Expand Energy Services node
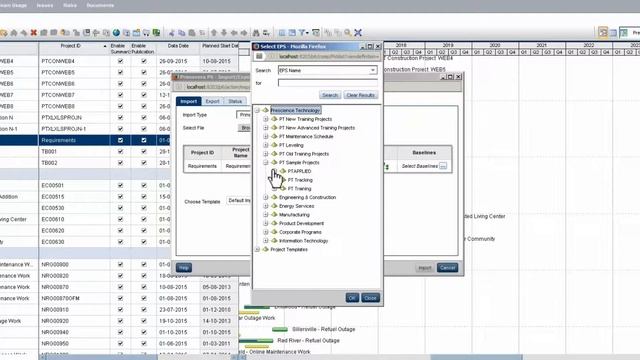640x360 pixels. click(266, 206)
